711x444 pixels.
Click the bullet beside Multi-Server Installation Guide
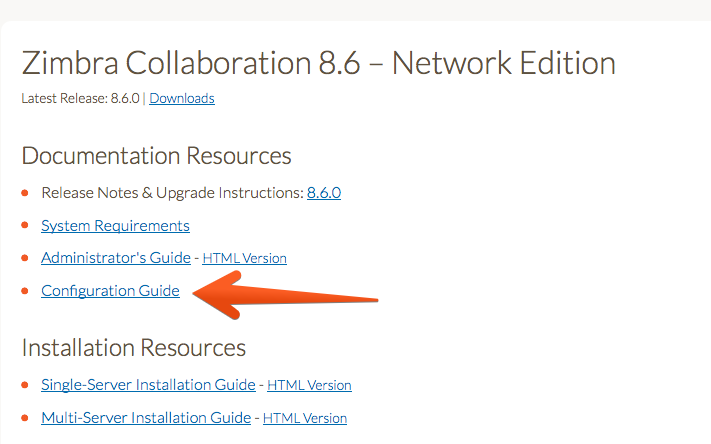tap(25, 418)
